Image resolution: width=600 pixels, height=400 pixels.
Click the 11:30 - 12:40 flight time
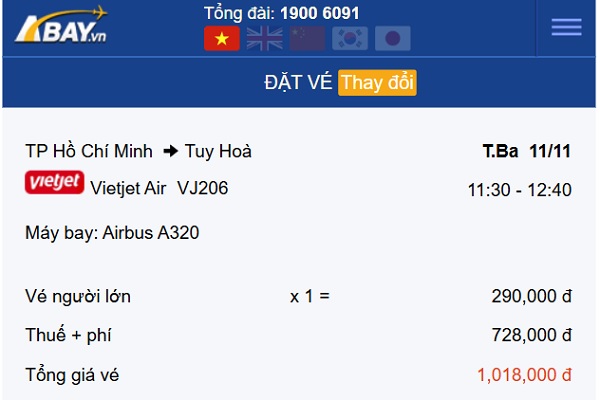[520, 189]
